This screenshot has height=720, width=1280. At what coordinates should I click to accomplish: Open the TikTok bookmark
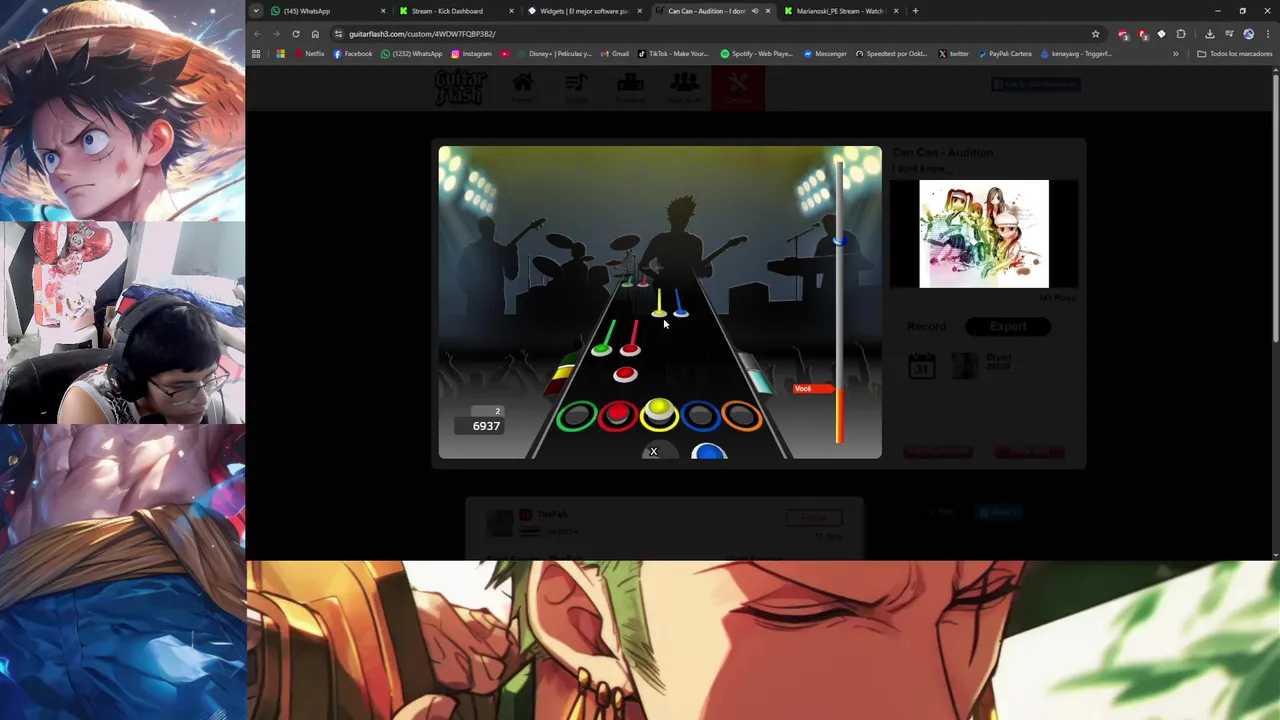coord(673,54)
